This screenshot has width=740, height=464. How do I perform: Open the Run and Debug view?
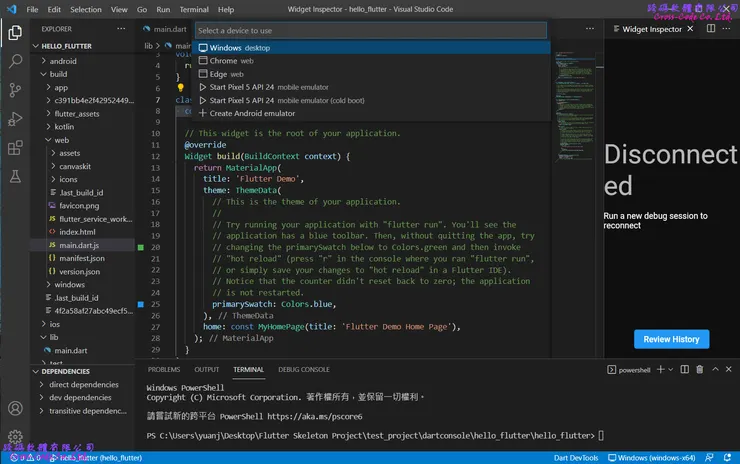pos(15,119)
